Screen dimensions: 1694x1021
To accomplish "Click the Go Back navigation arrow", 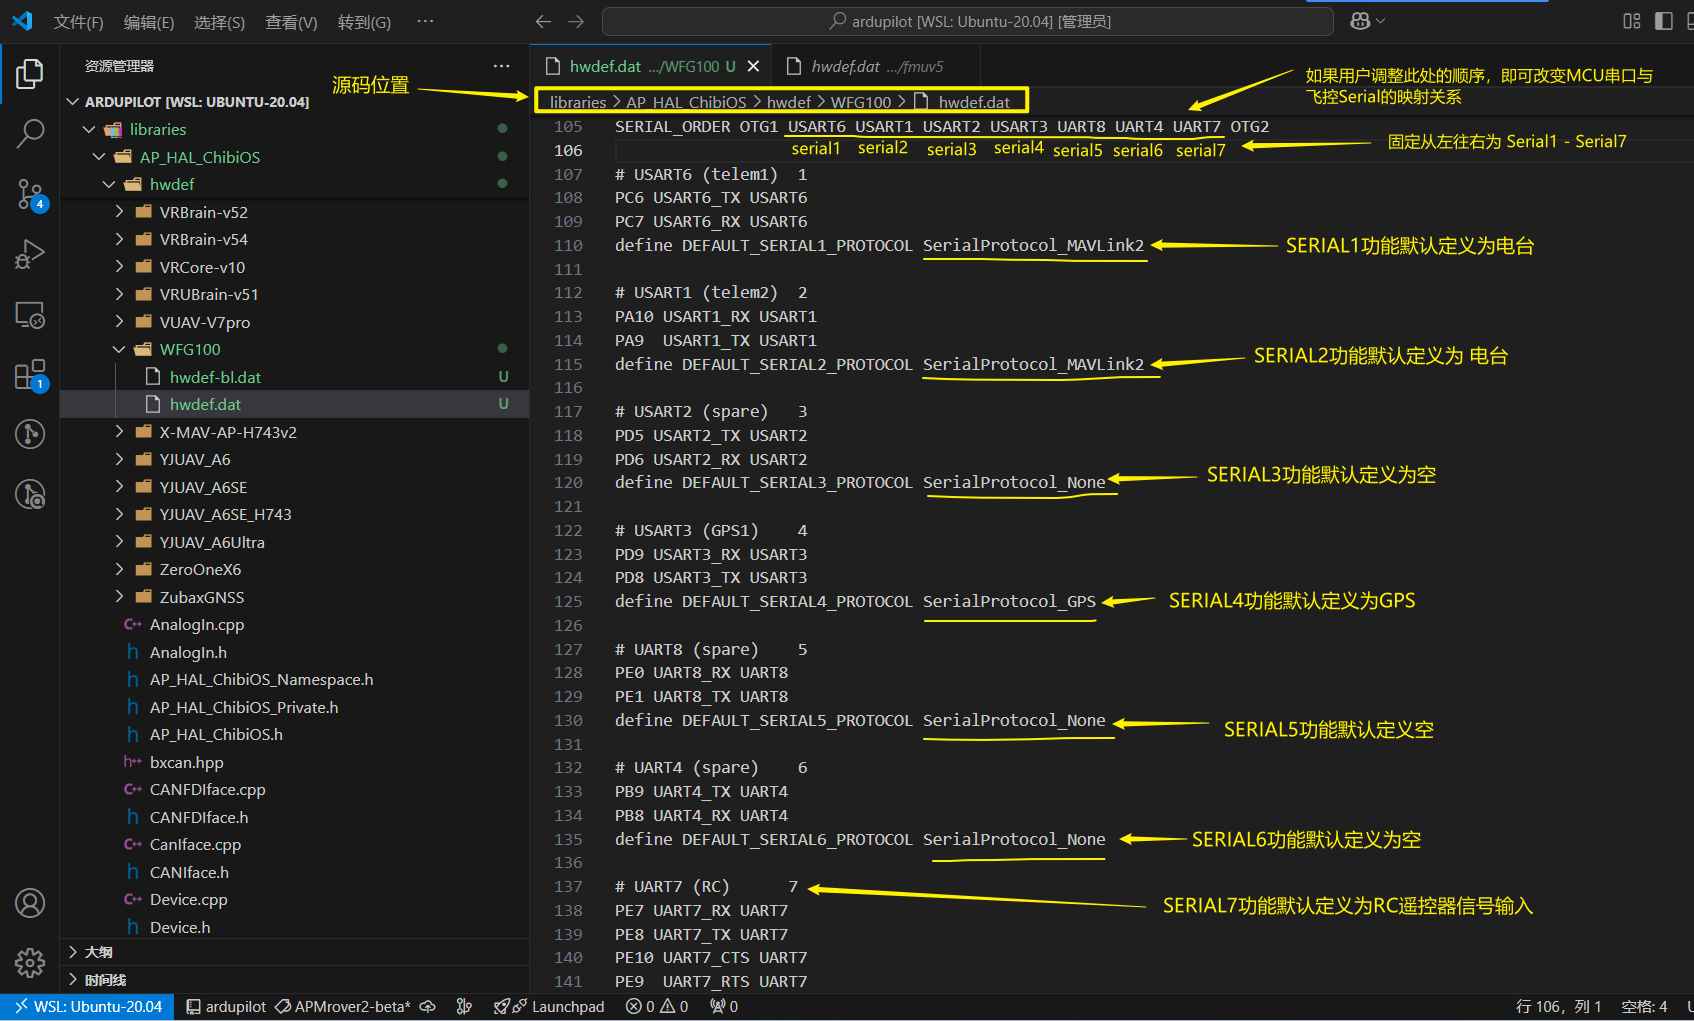I will pos(543,21).
